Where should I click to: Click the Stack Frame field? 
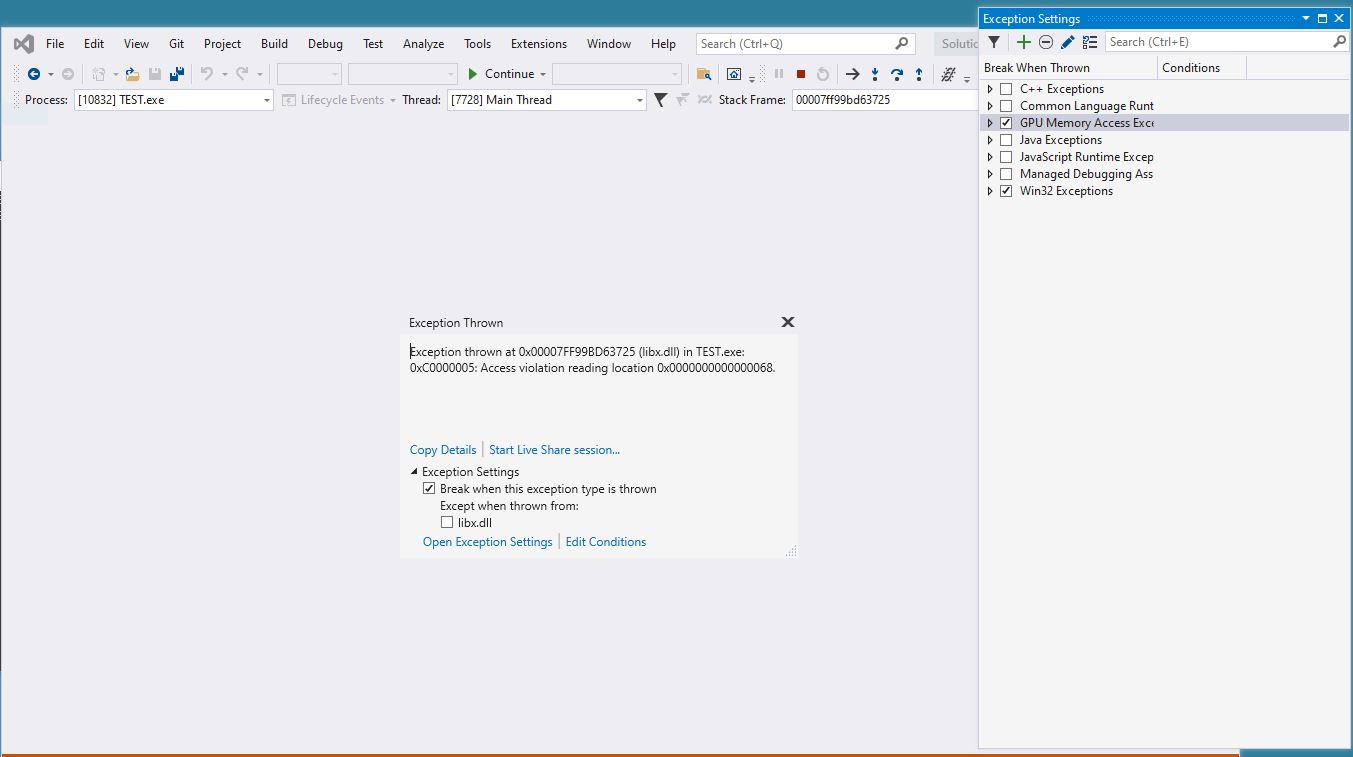(x=885, y=100)
